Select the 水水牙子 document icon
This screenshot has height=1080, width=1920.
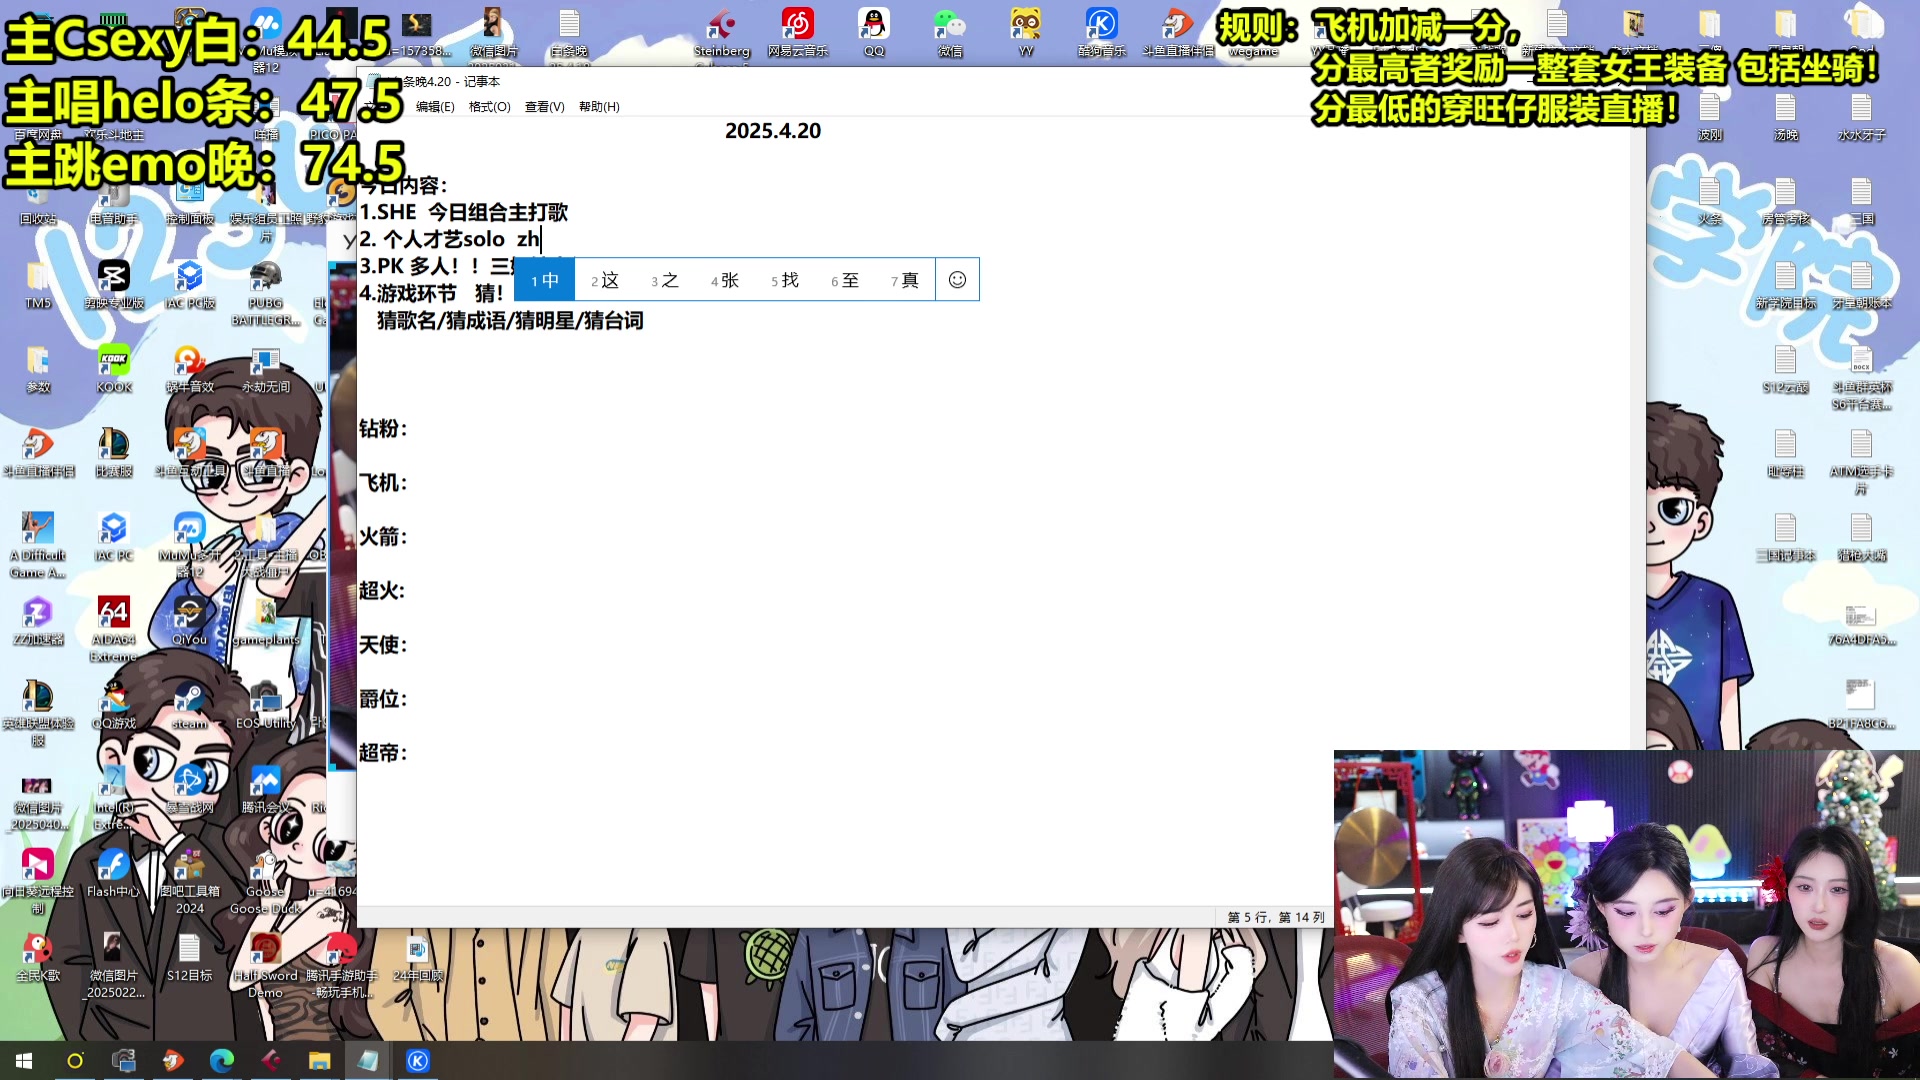[1861, 117]
